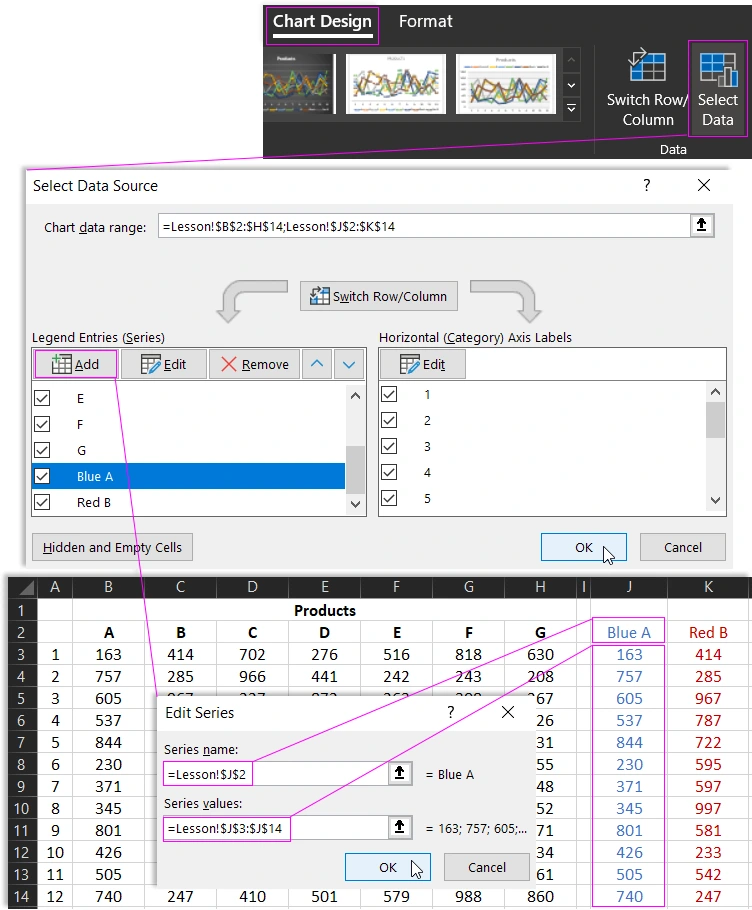Select the dark chart style thumbnail
Screen dimensions: 752x910
[x=299, y=84]
